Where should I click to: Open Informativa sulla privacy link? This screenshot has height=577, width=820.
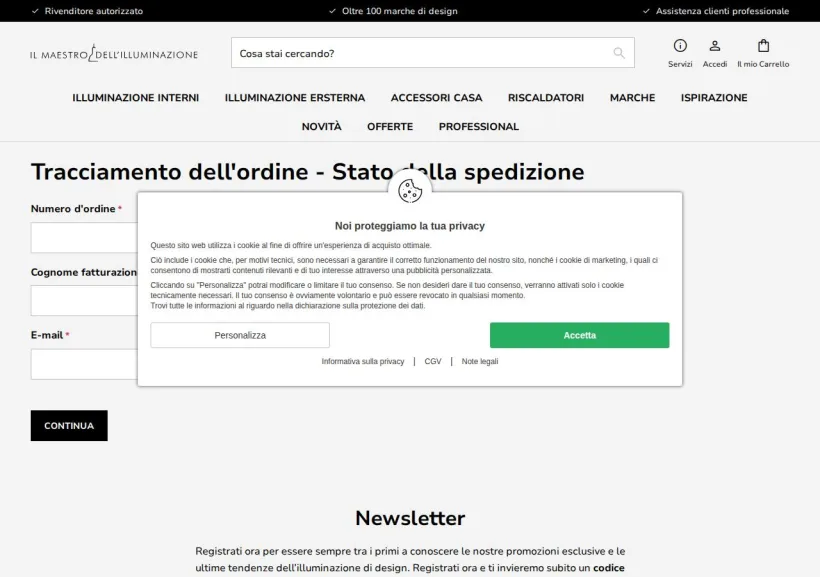[362, 361]
